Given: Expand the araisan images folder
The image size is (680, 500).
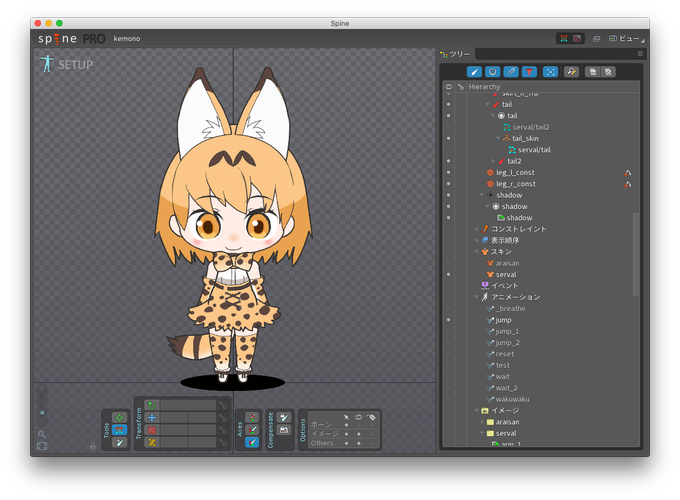Looking at the screenshot, I should [x=482, y=422].
